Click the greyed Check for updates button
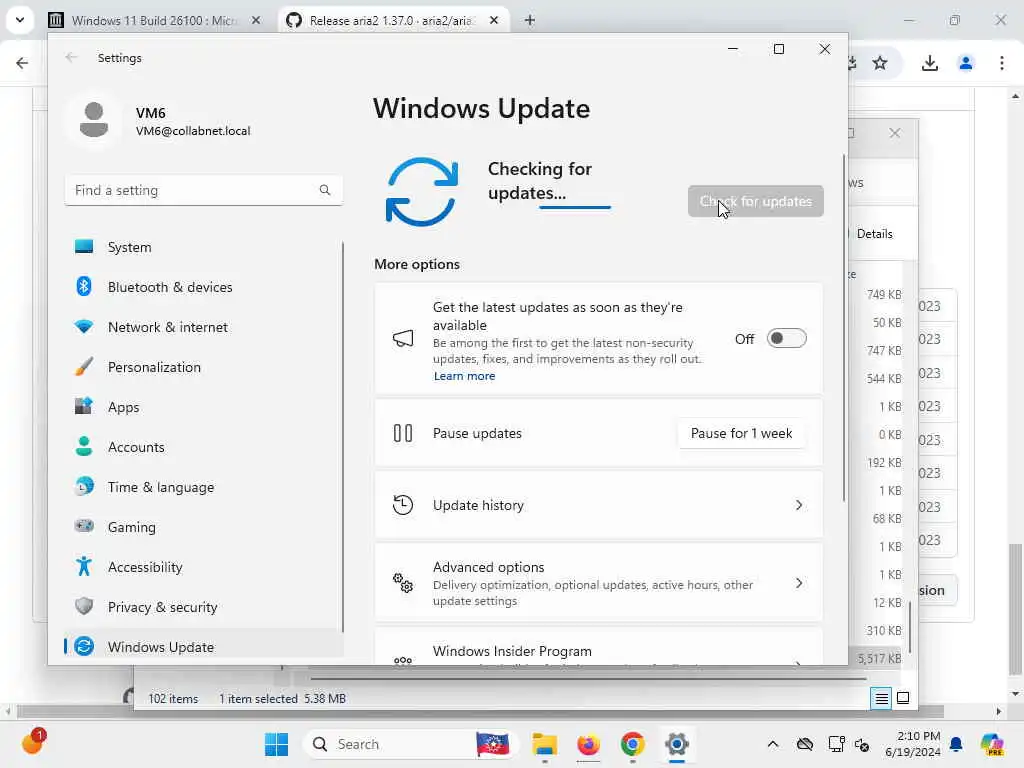The height and width of the screenshot is (768, 1024). [x=756, y=201]
